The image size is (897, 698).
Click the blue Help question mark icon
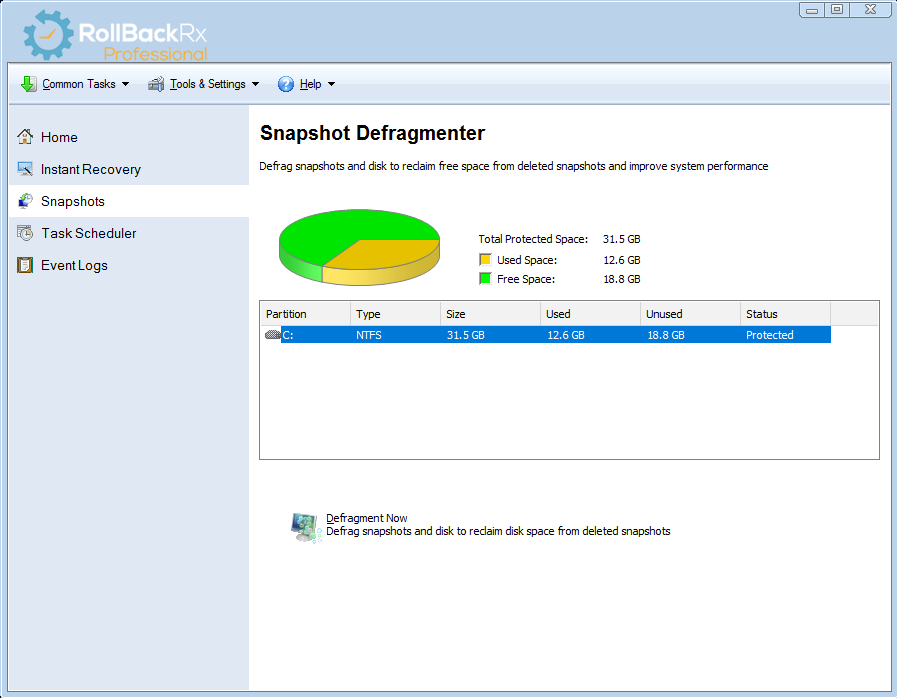(x=286, y=84)
